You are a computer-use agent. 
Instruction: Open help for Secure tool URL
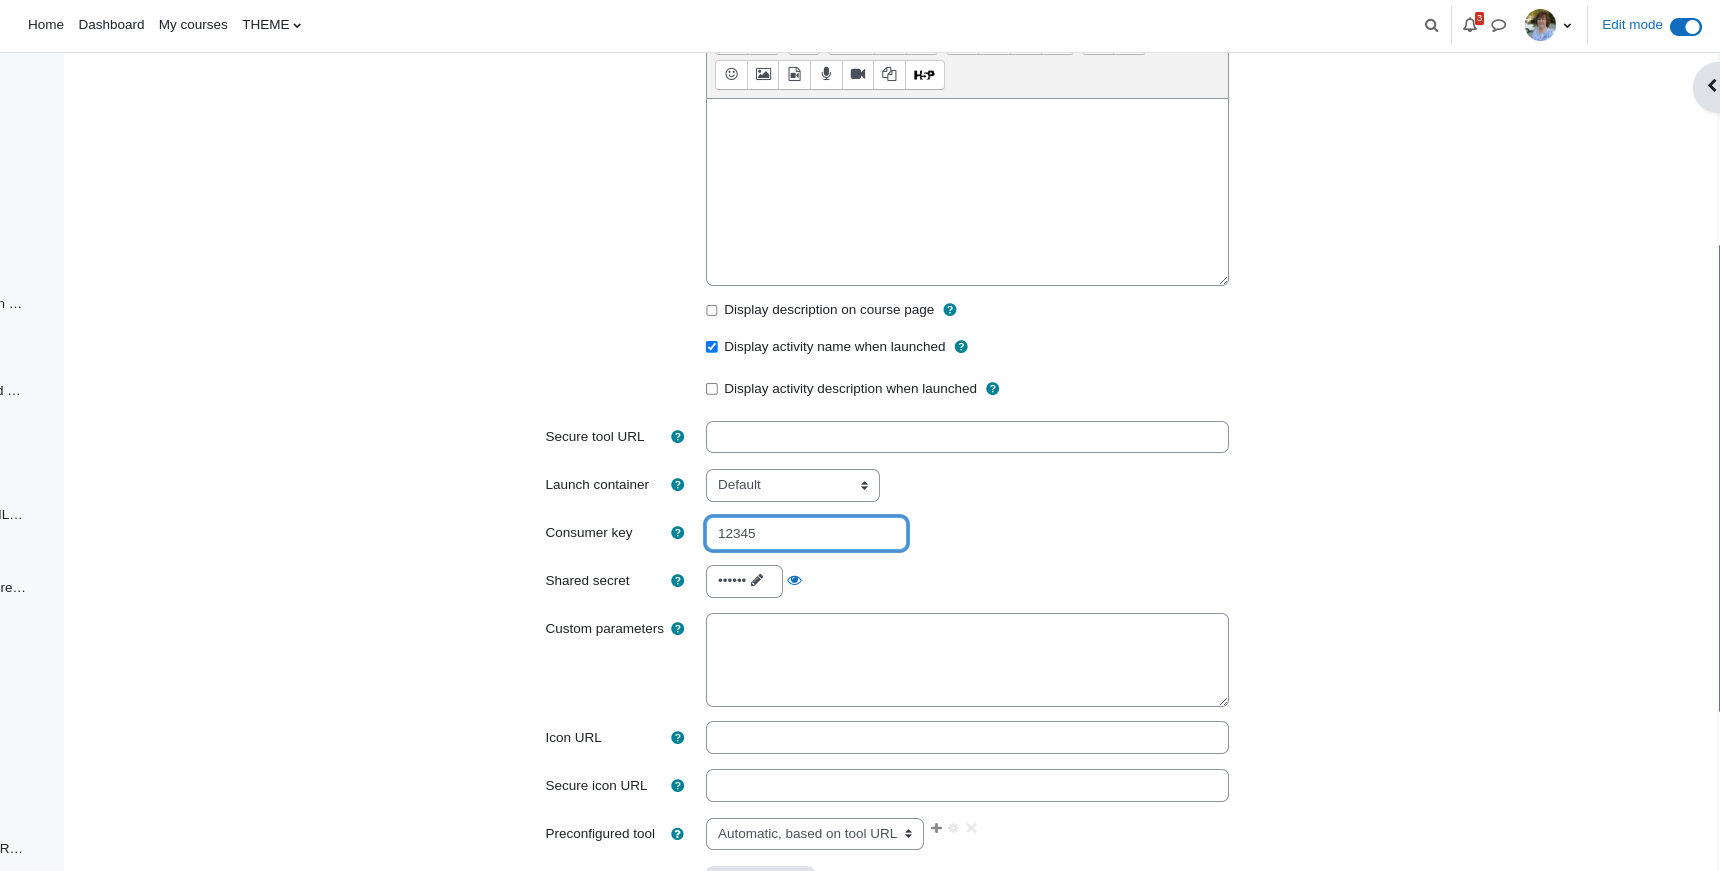pos(677,437)
